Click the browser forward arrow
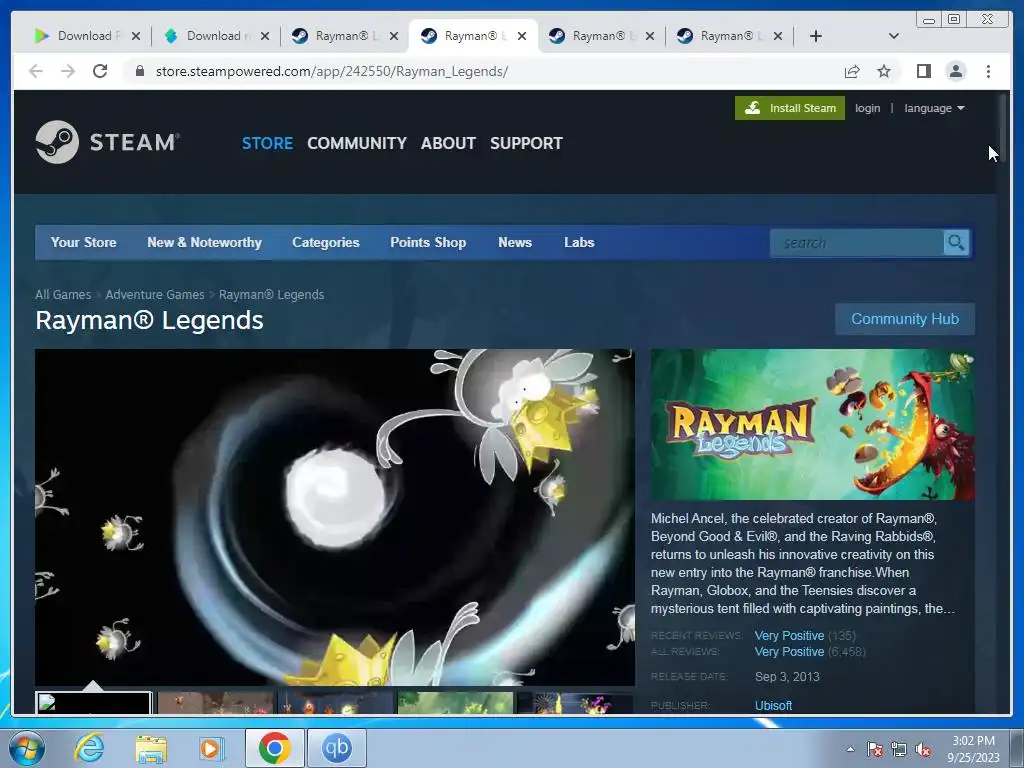 tap(68, 71)
